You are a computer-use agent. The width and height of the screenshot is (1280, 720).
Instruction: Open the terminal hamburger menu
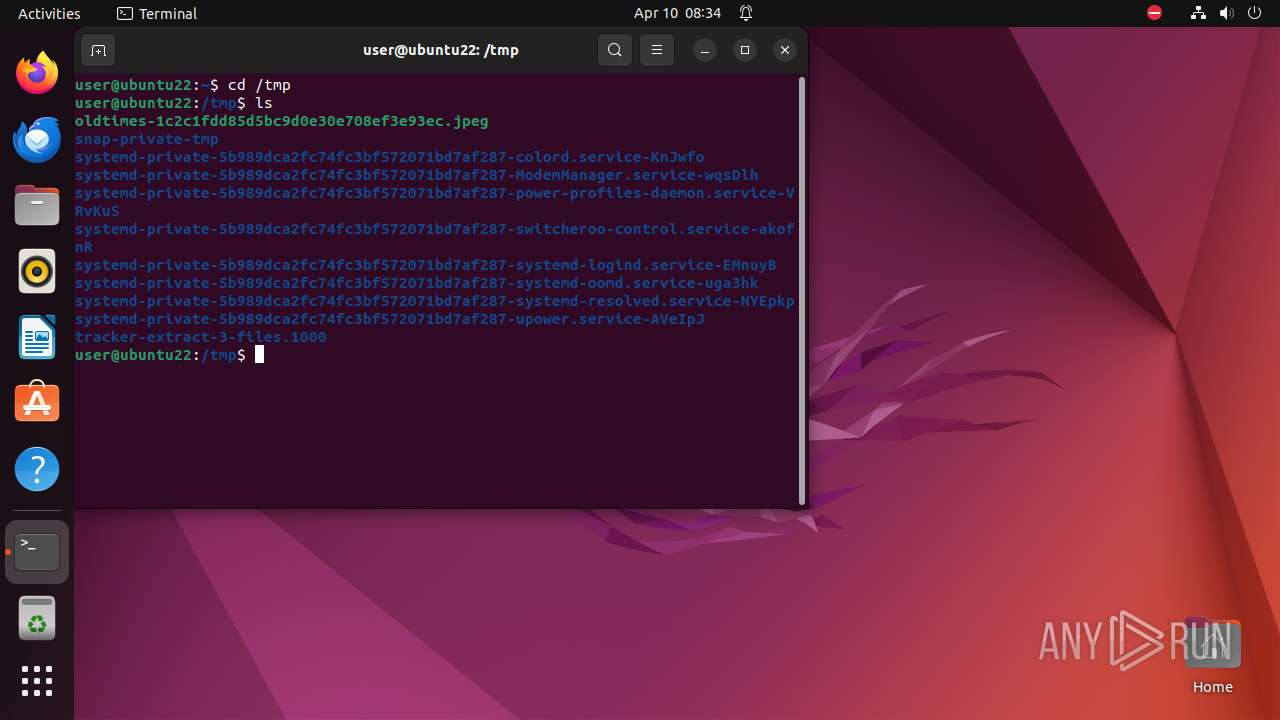pyautogui.click(x=657, y=50)
